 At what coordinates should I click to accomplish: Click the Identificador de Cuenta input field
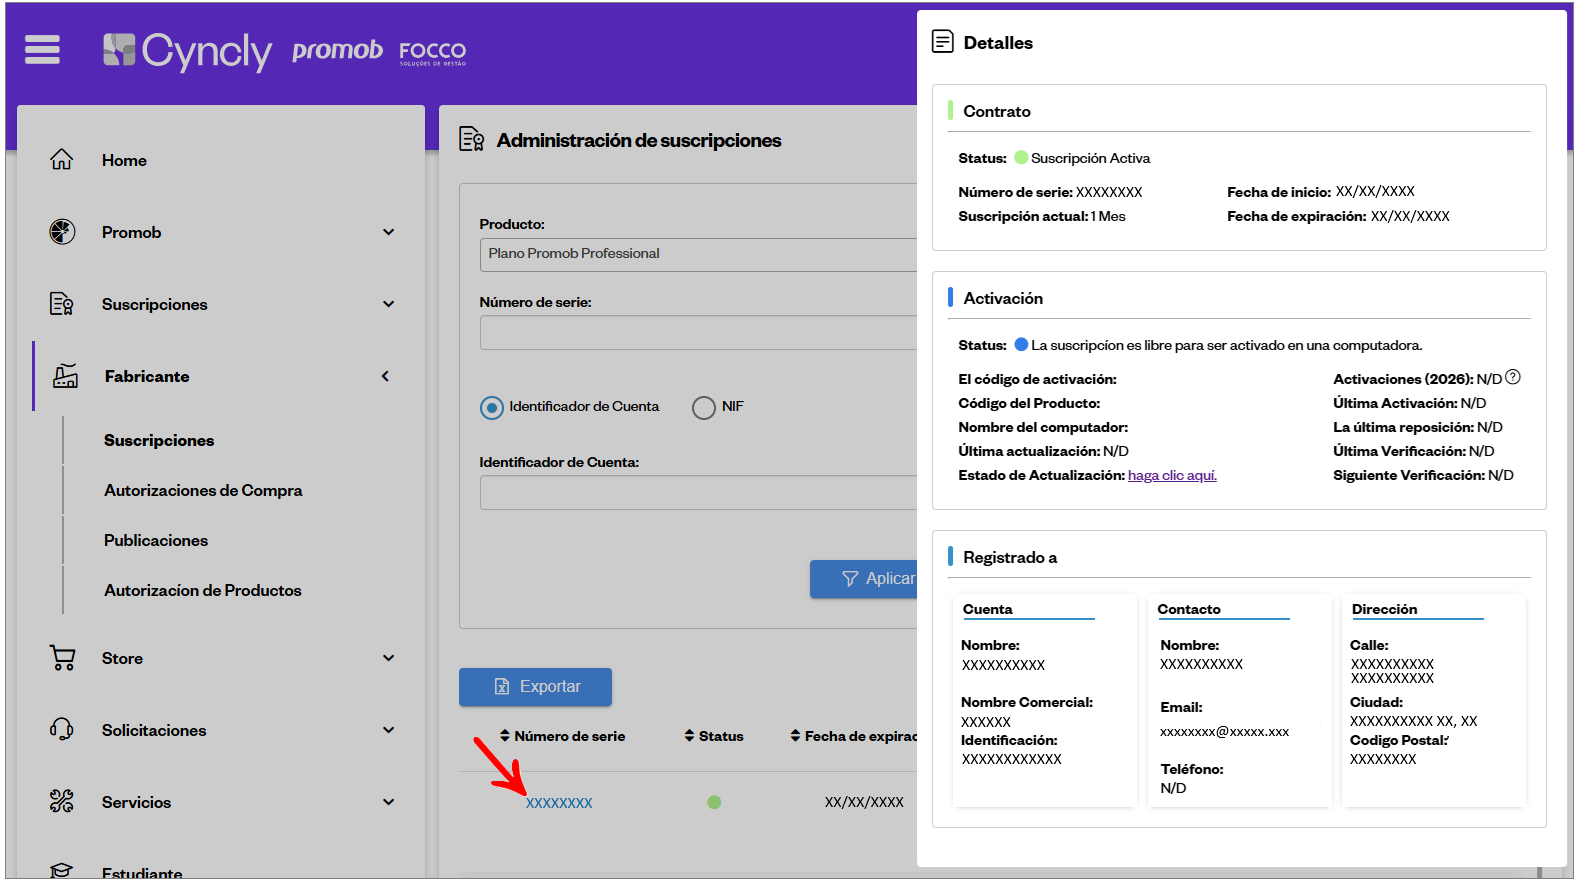click(699, 493)
